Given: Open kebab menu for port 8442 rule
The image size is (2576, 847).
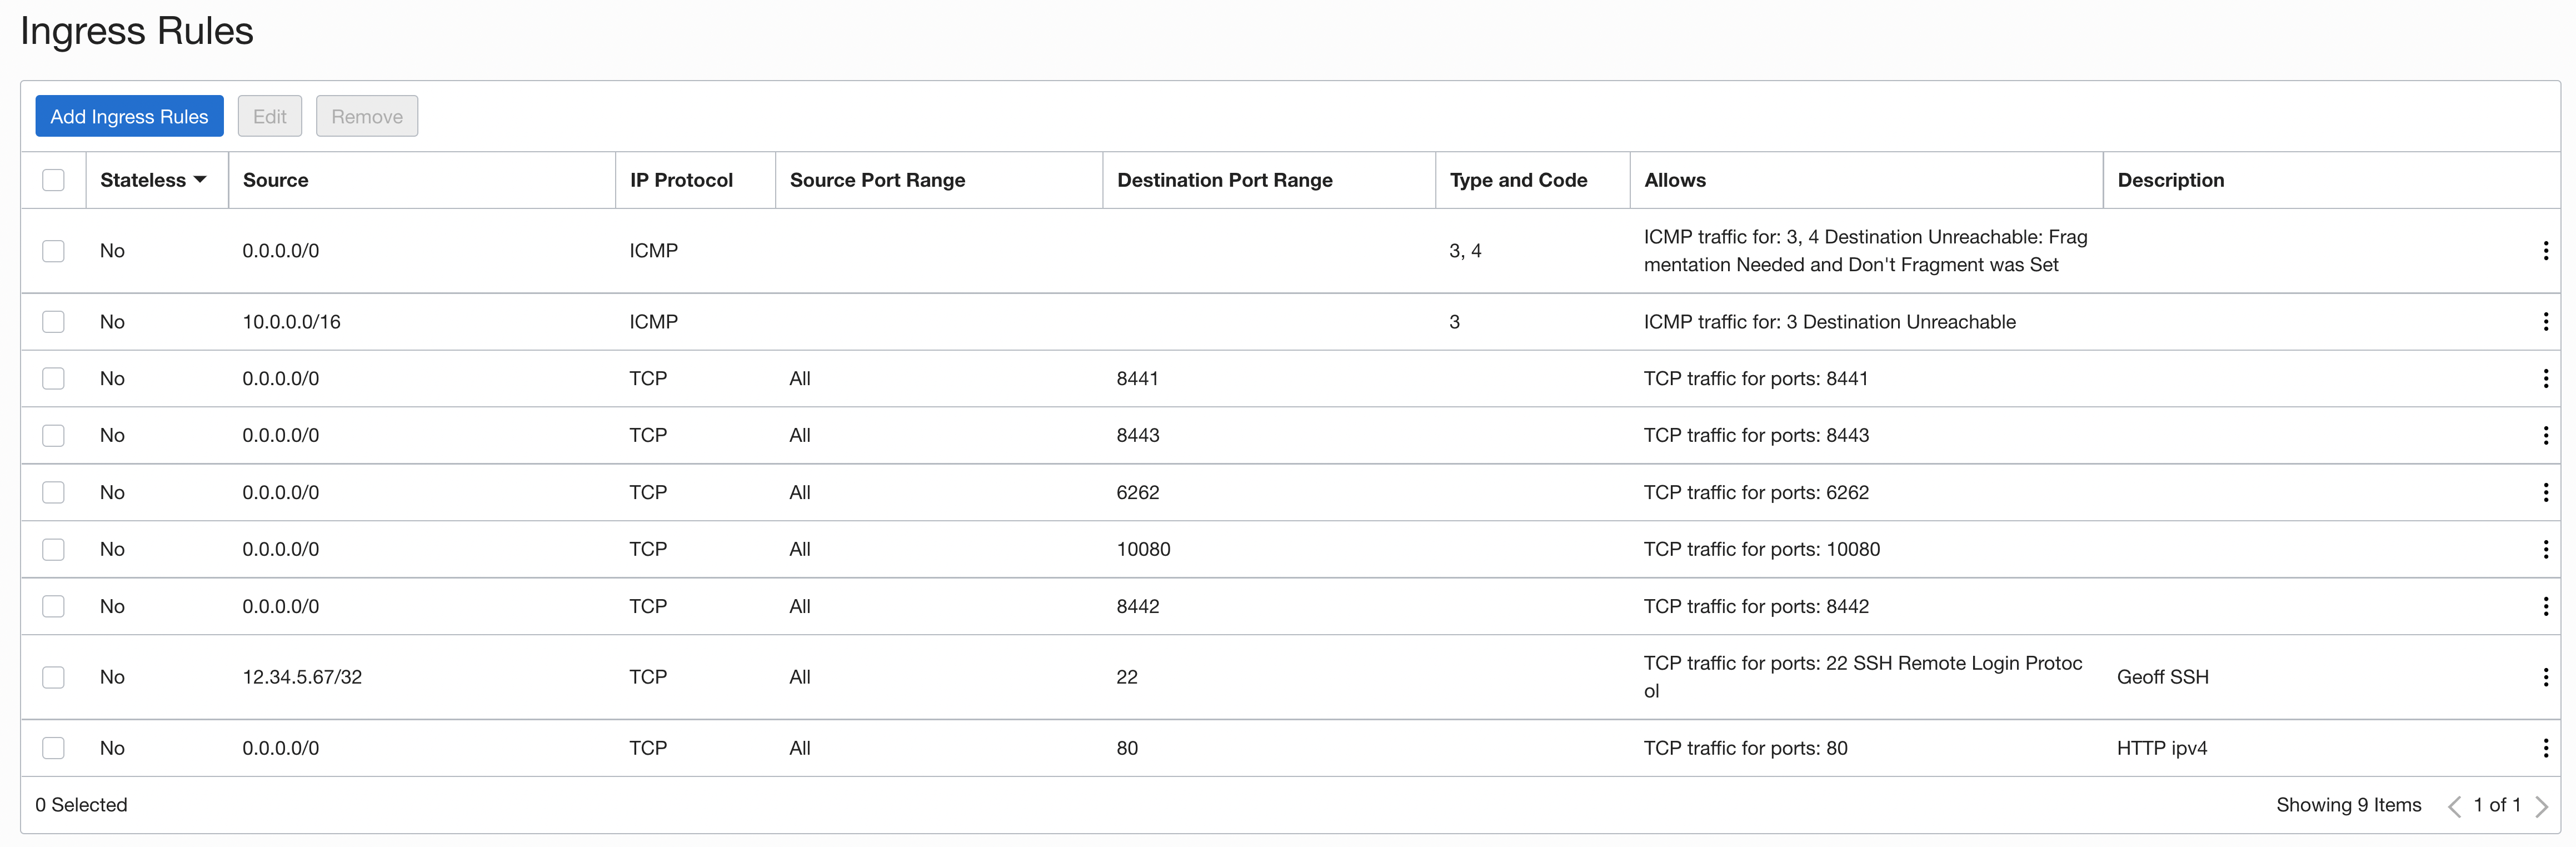Looking at the screenshot, I should [x=2545, y=606].
